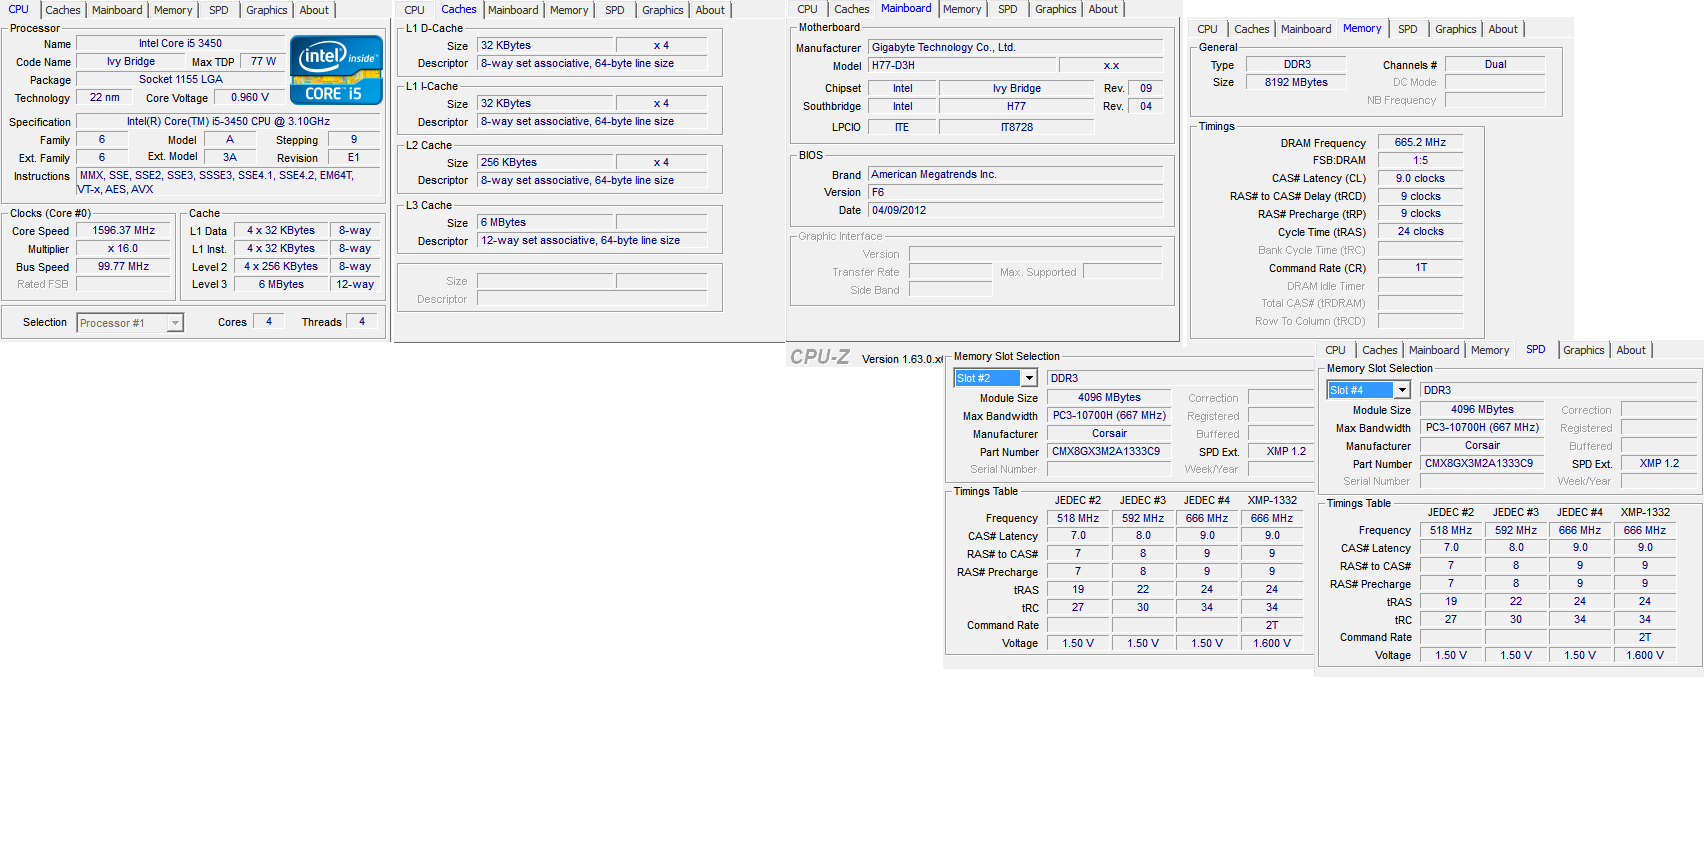This screenshot has height=857, width=1704.
Task: Click Slot #4 part number CMX8GX3M2A1333C9
Action: pyautogui.click(x=1481, y=464)
